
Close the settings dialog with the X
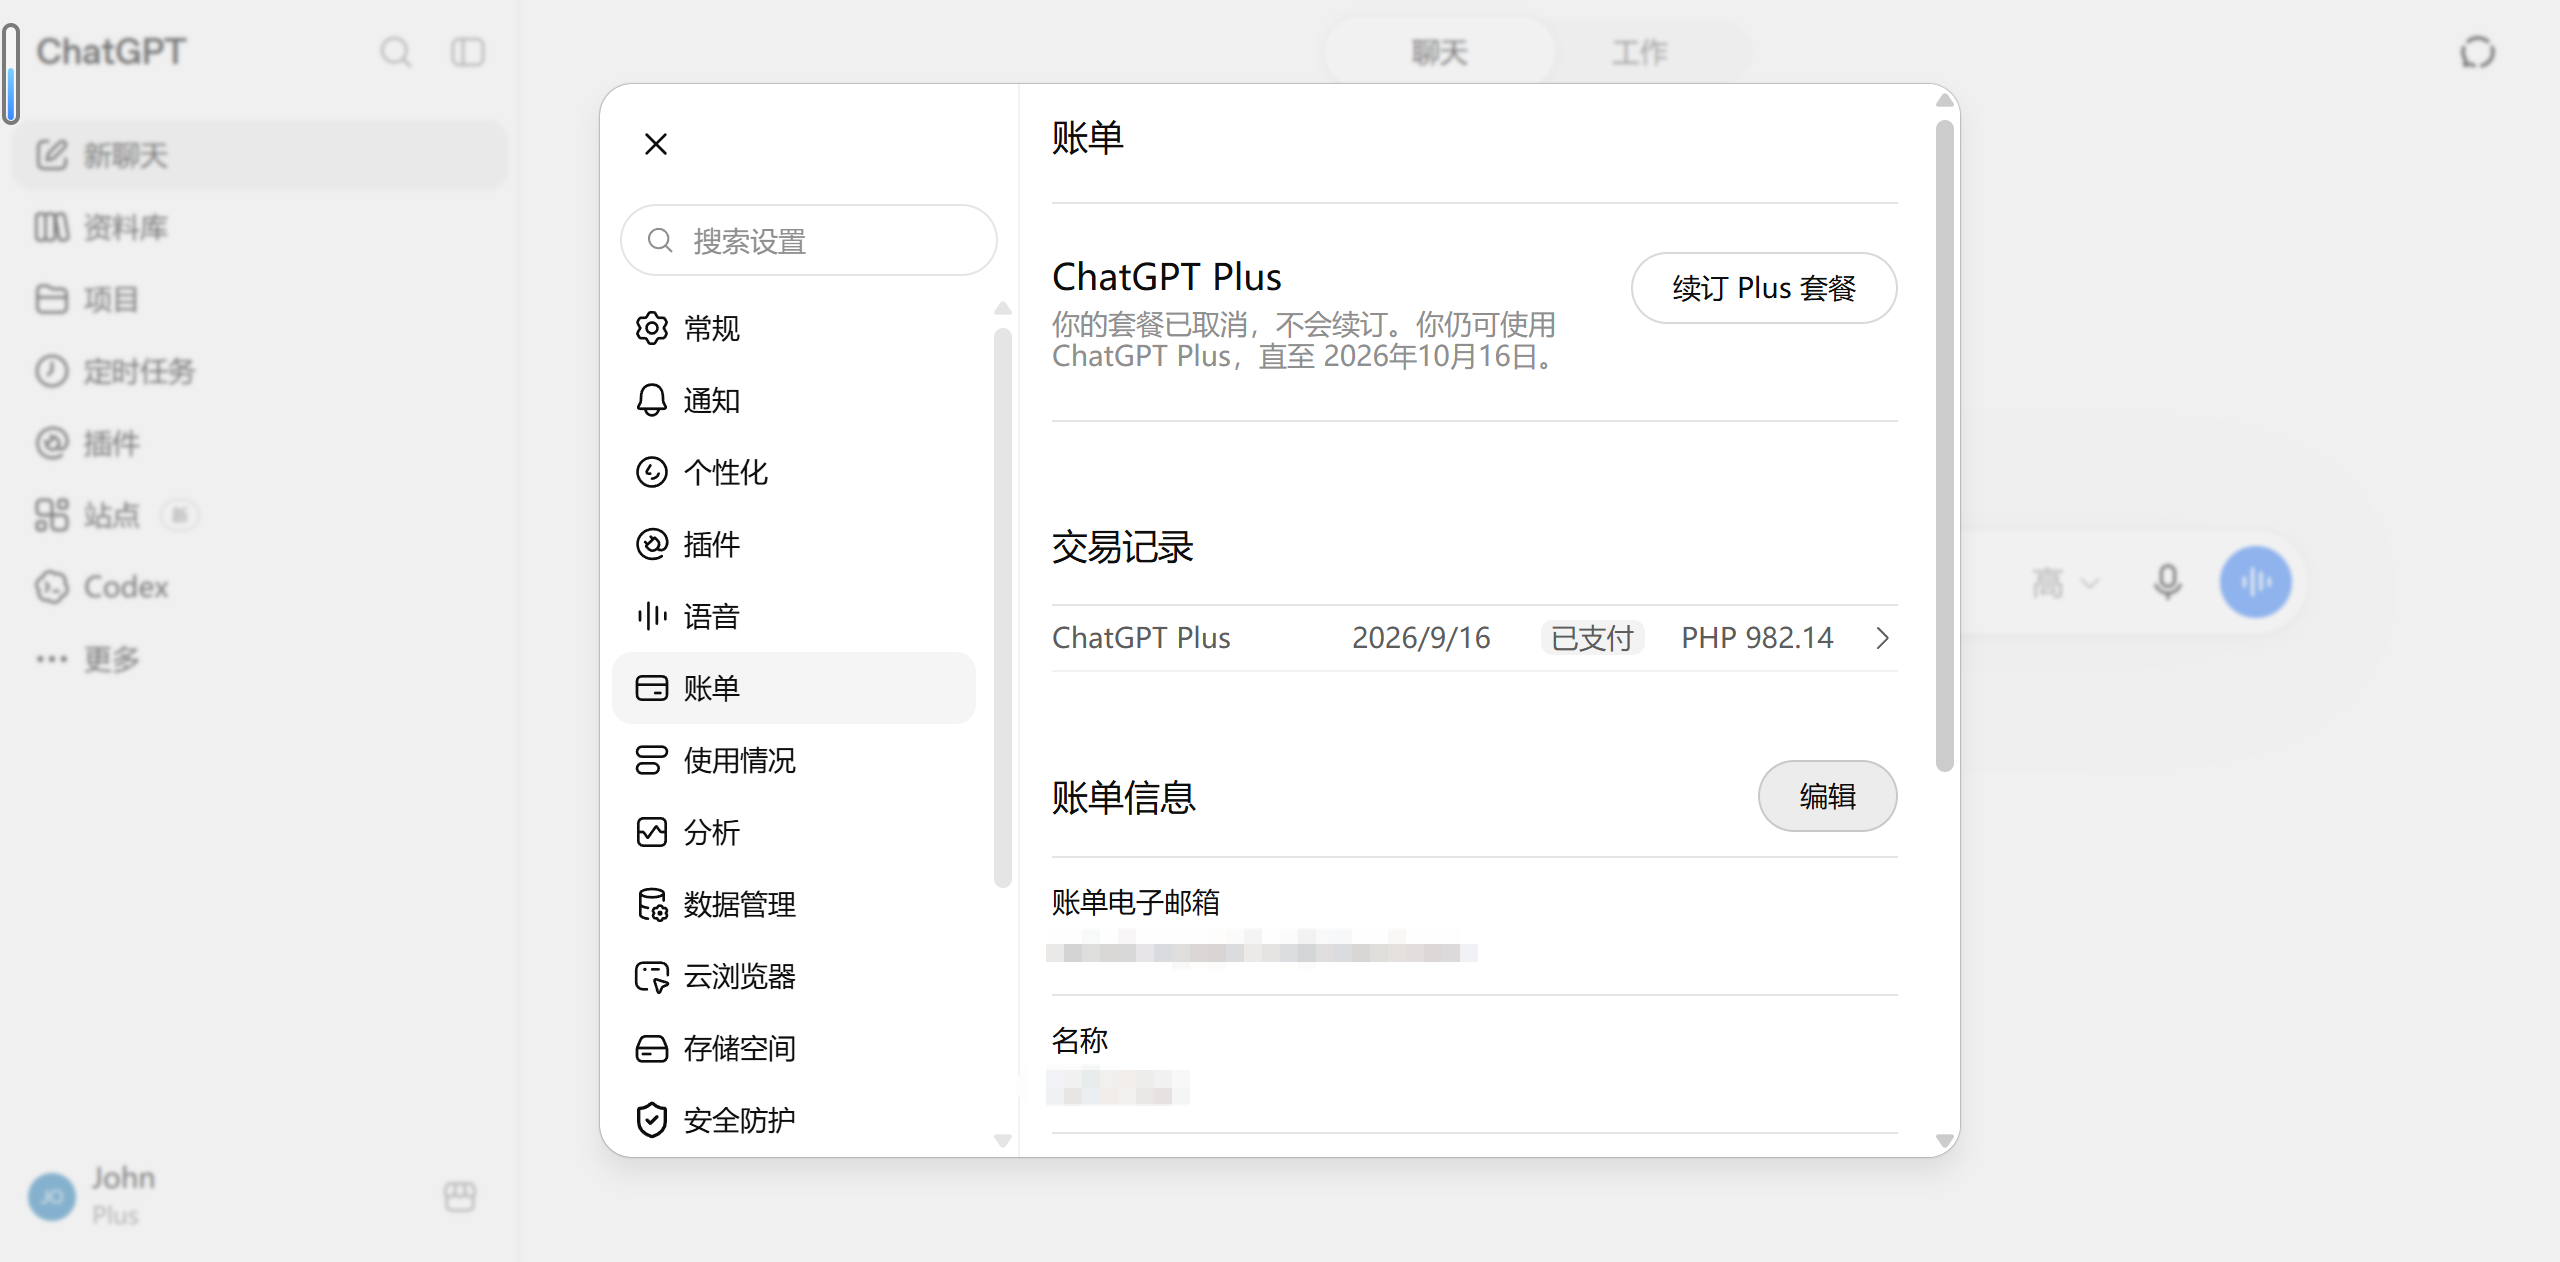pyautogui.click(x=656, y=144)
